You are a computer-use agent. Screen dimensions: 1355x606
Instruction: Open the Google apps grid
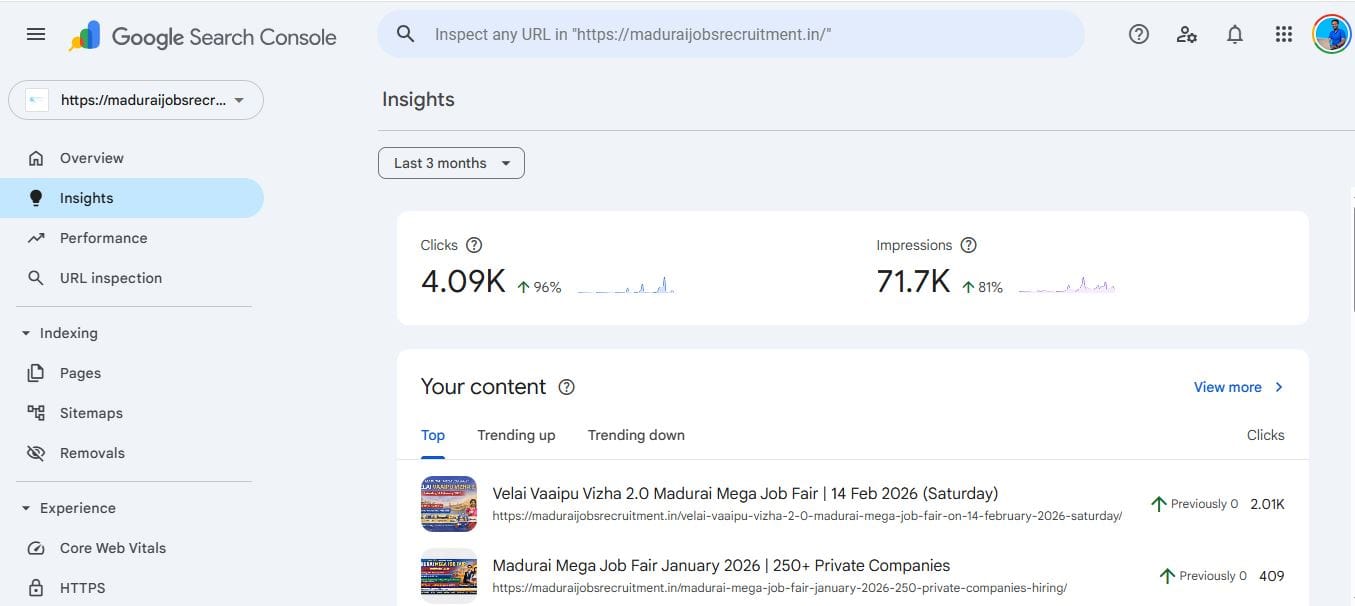[1284, 33]
